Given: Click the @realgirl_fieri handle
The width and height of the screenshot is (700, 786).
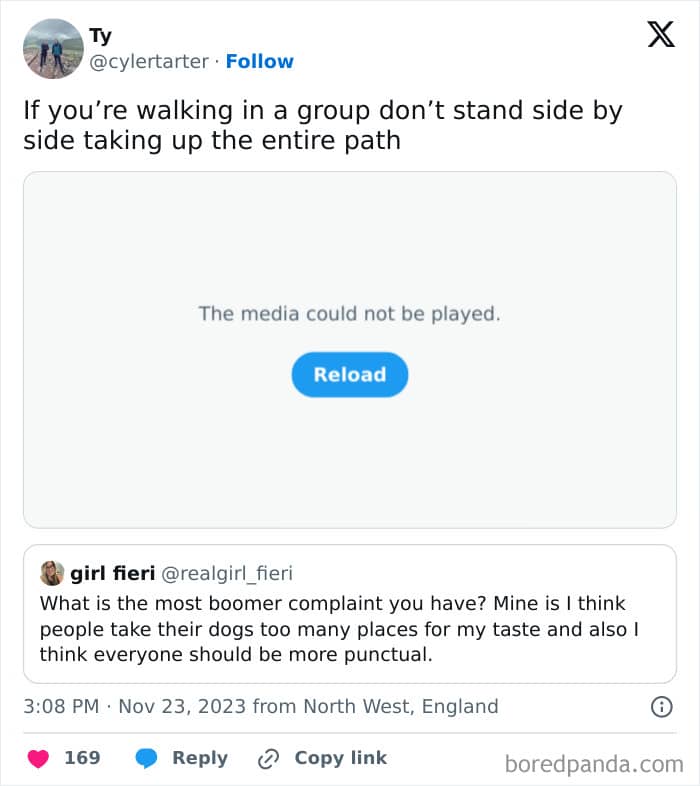Looking at the screenshot, I should tap(227, 573).
